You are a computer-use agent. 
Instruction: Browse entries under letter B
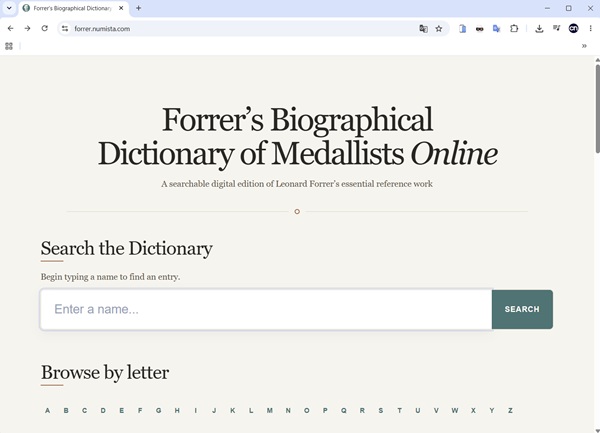pyautogui.click(x=66, y=410)
